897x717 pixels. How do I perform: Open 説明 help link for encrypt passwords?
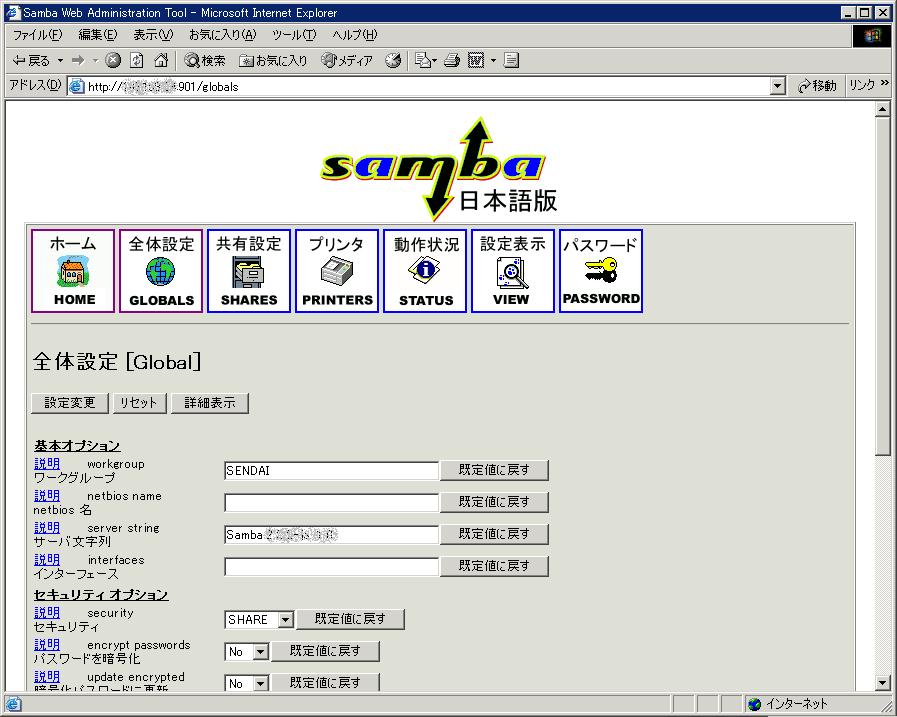(x=47, y=645)
